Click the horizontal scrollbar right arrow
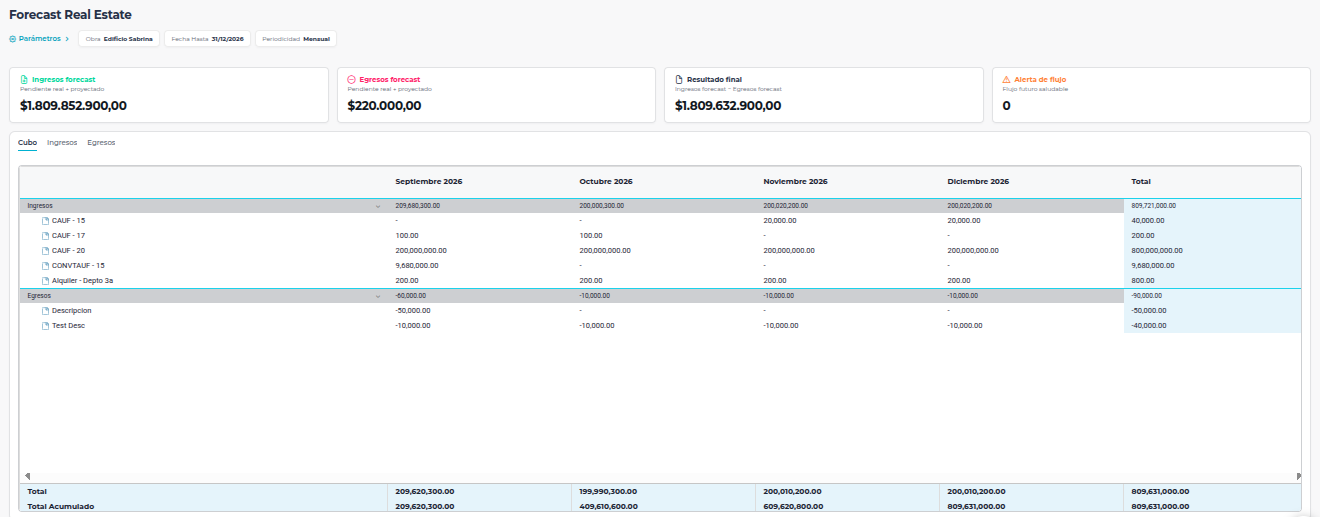The image size is (1320, 517). [x=1298, y=476]
